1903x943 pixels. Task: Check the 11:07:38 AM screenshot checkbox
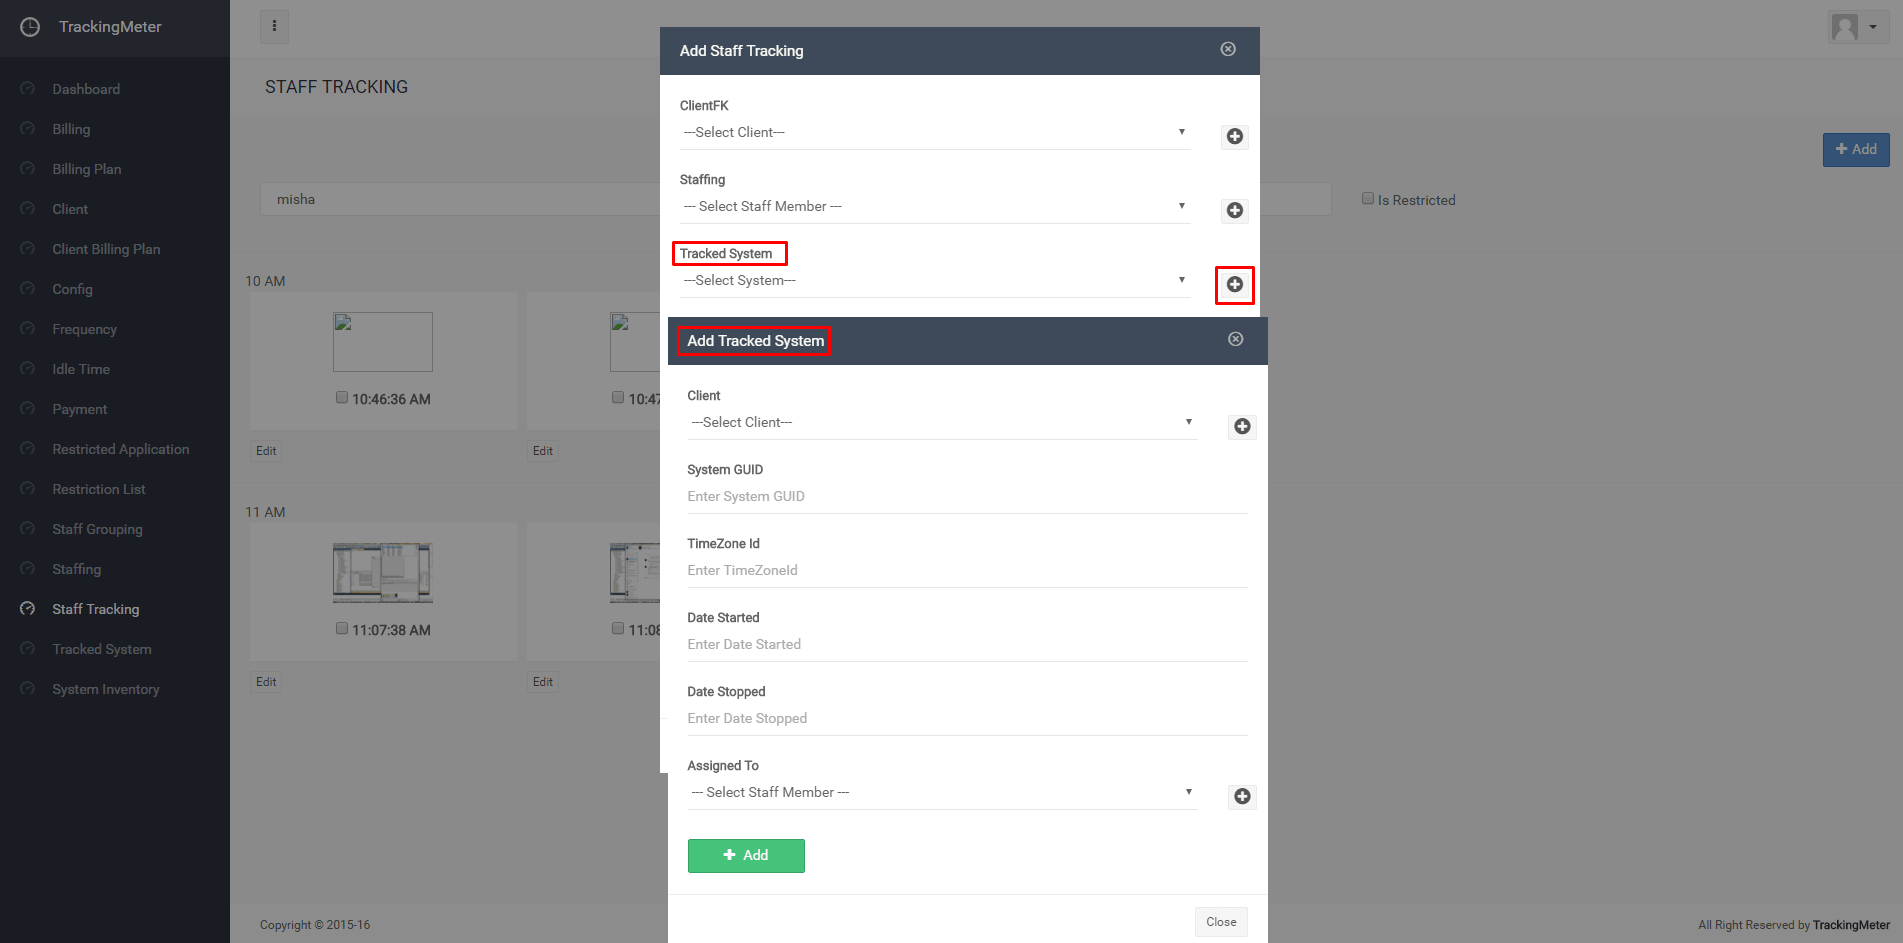click(x=342, y=629)
